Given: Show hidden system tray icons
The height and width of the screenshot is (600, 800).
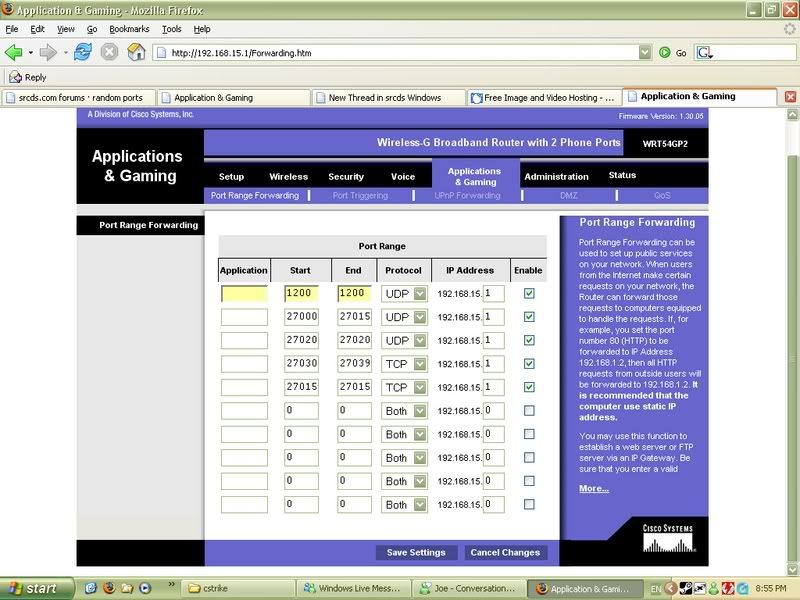Looking at the screenshot, I should (x=670, y=588).
